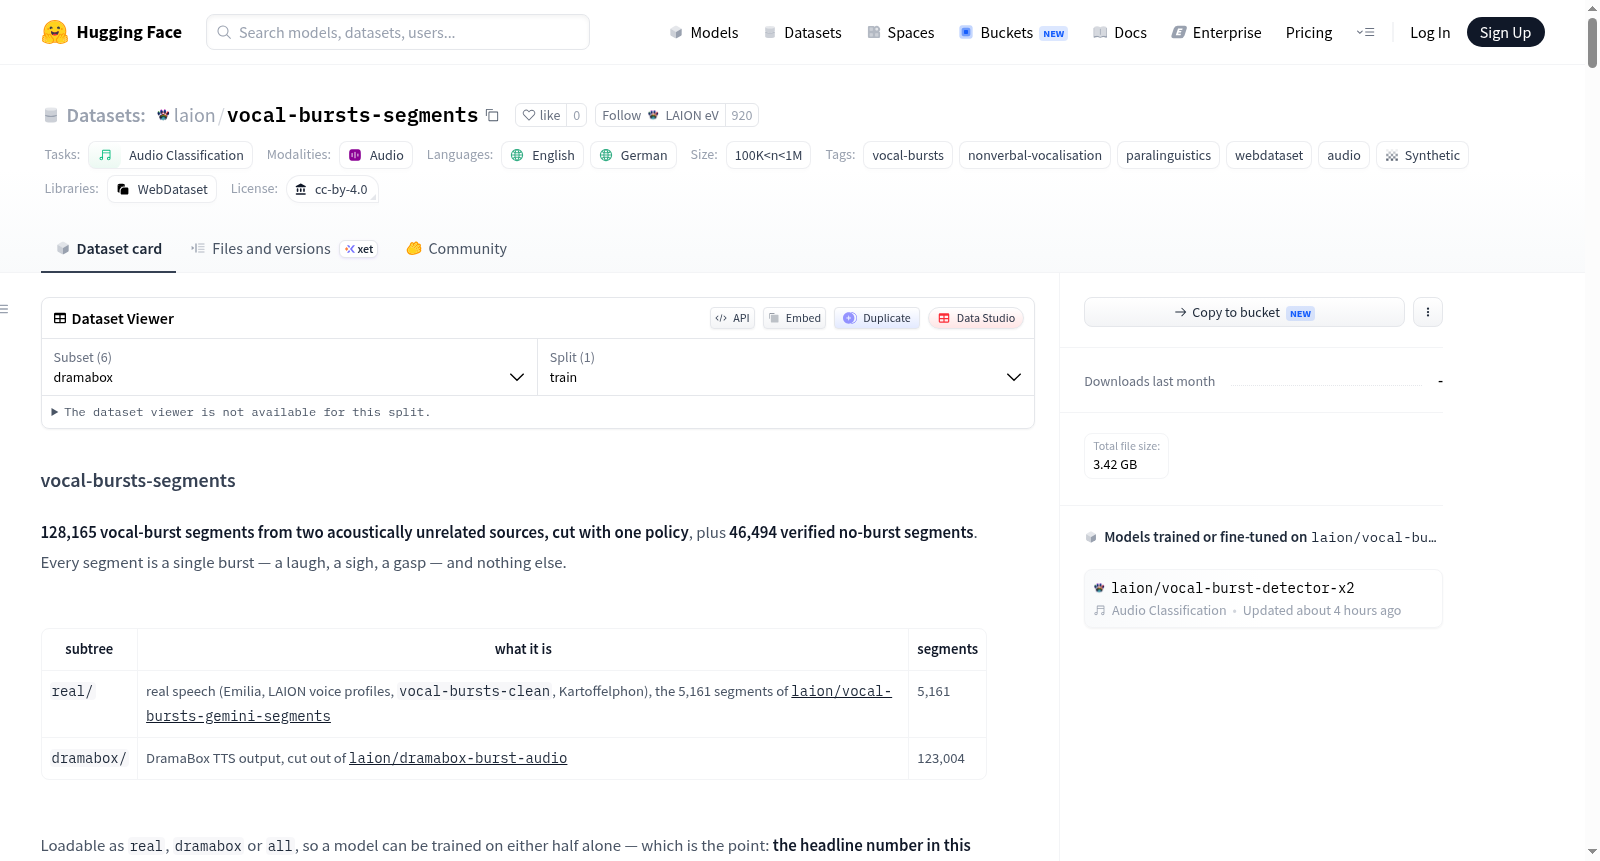
Task: Open the laion/dramabox-burst-audio link
Action: [x=458, y=758]
